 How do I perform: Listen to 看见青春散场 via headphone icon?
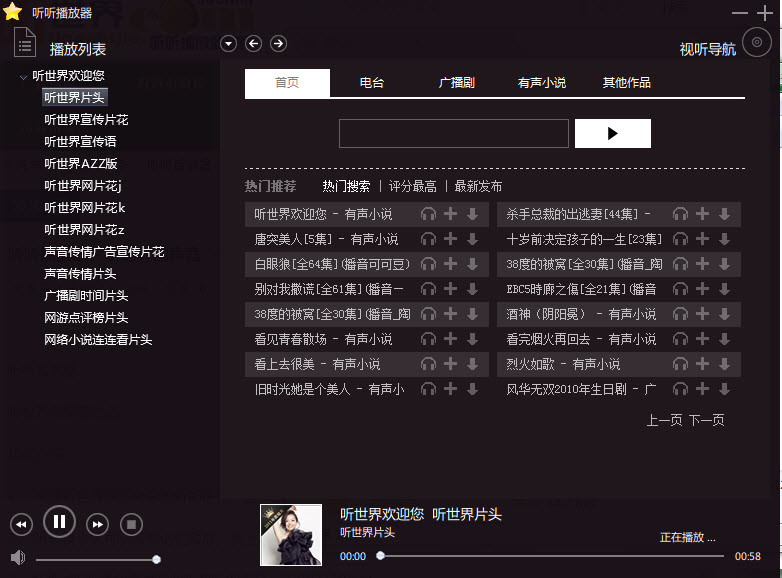(428, 339)
